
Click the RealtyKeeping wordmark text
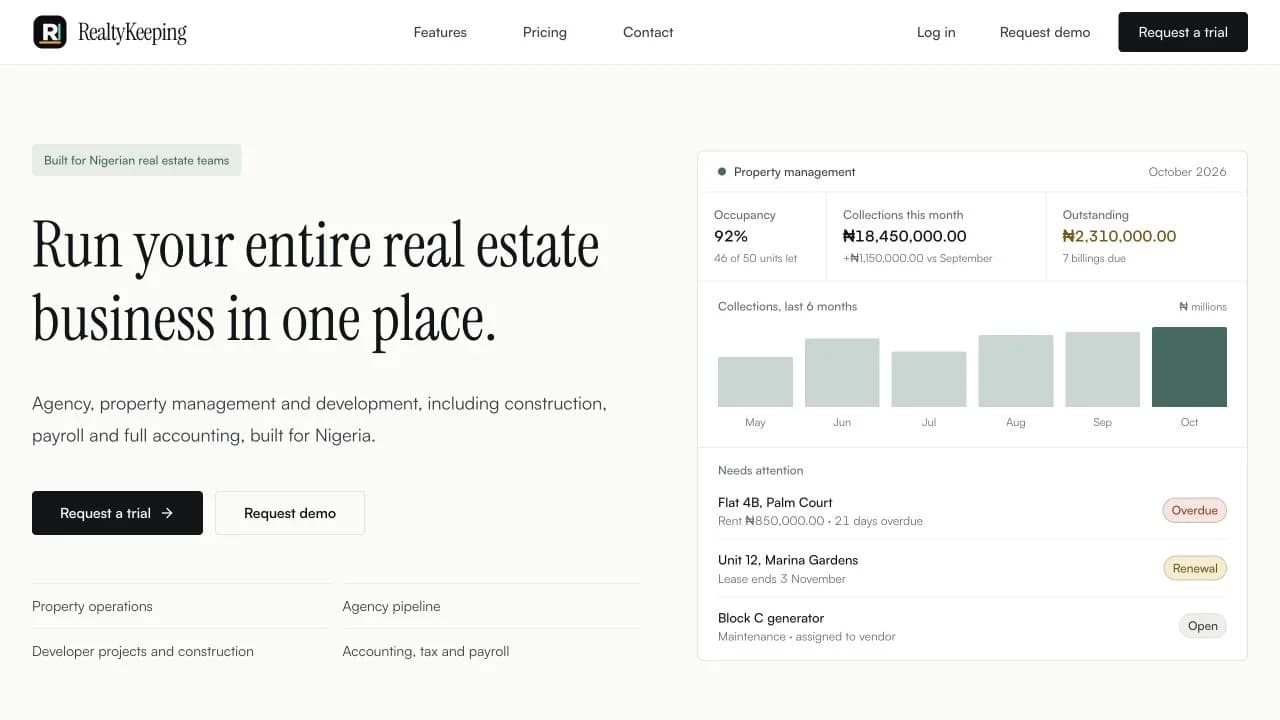[x=132, y=32]
